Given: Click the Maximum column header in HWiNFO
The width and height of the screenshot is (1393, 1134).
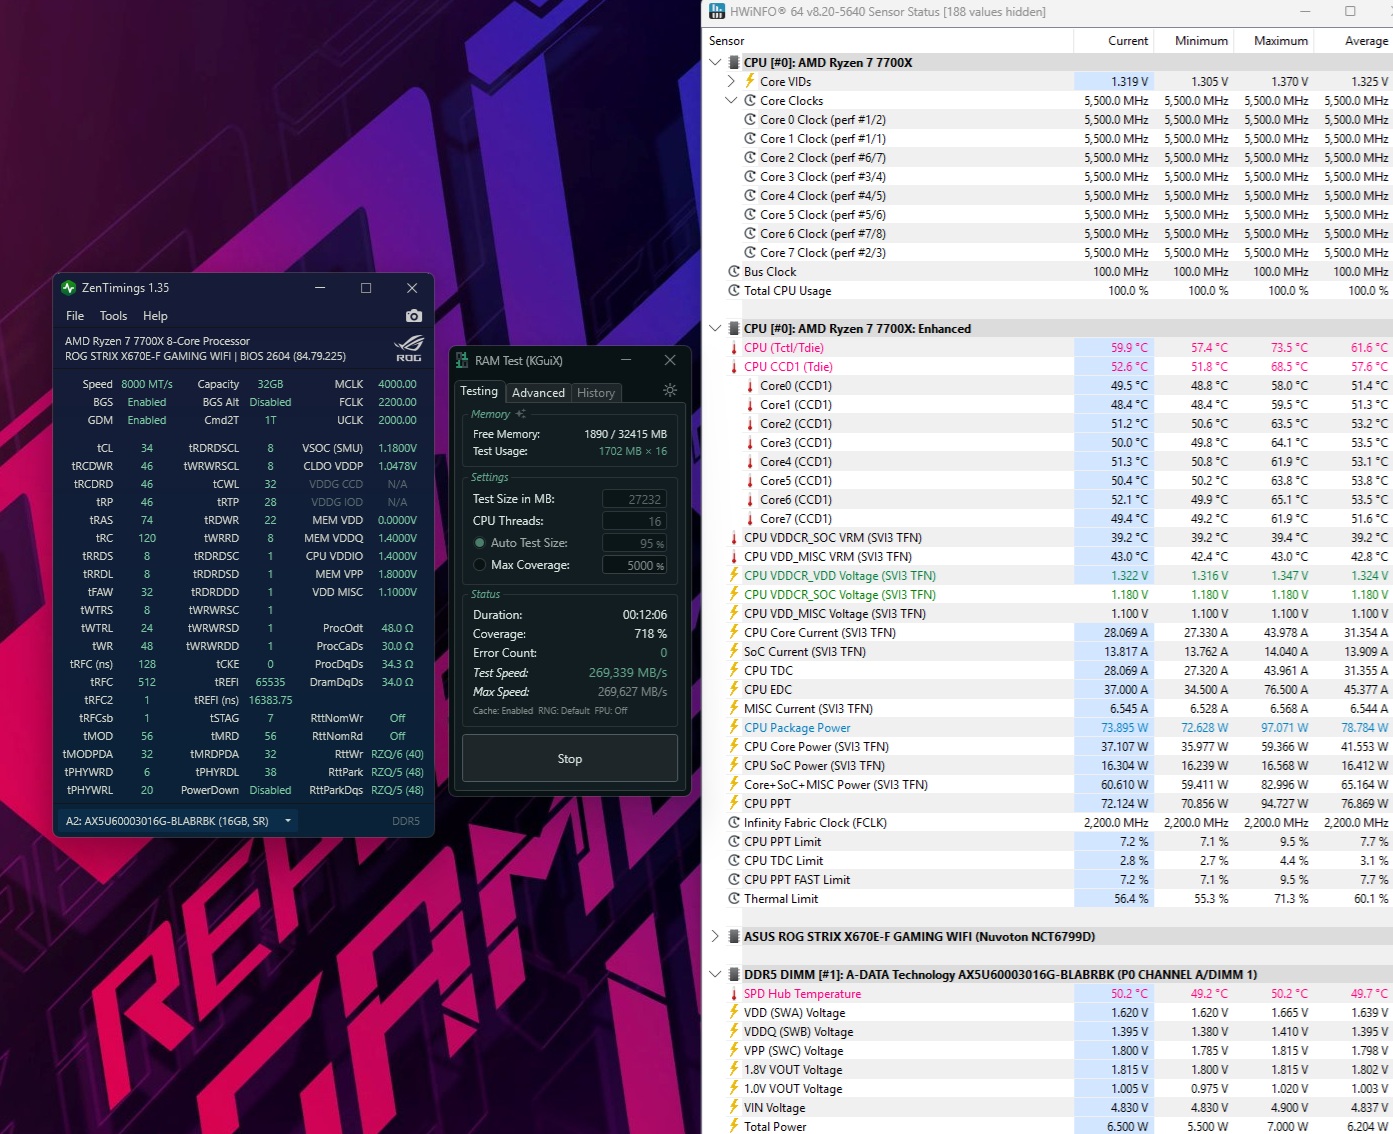Looking at the screenshot, I should click(1274, 41).
